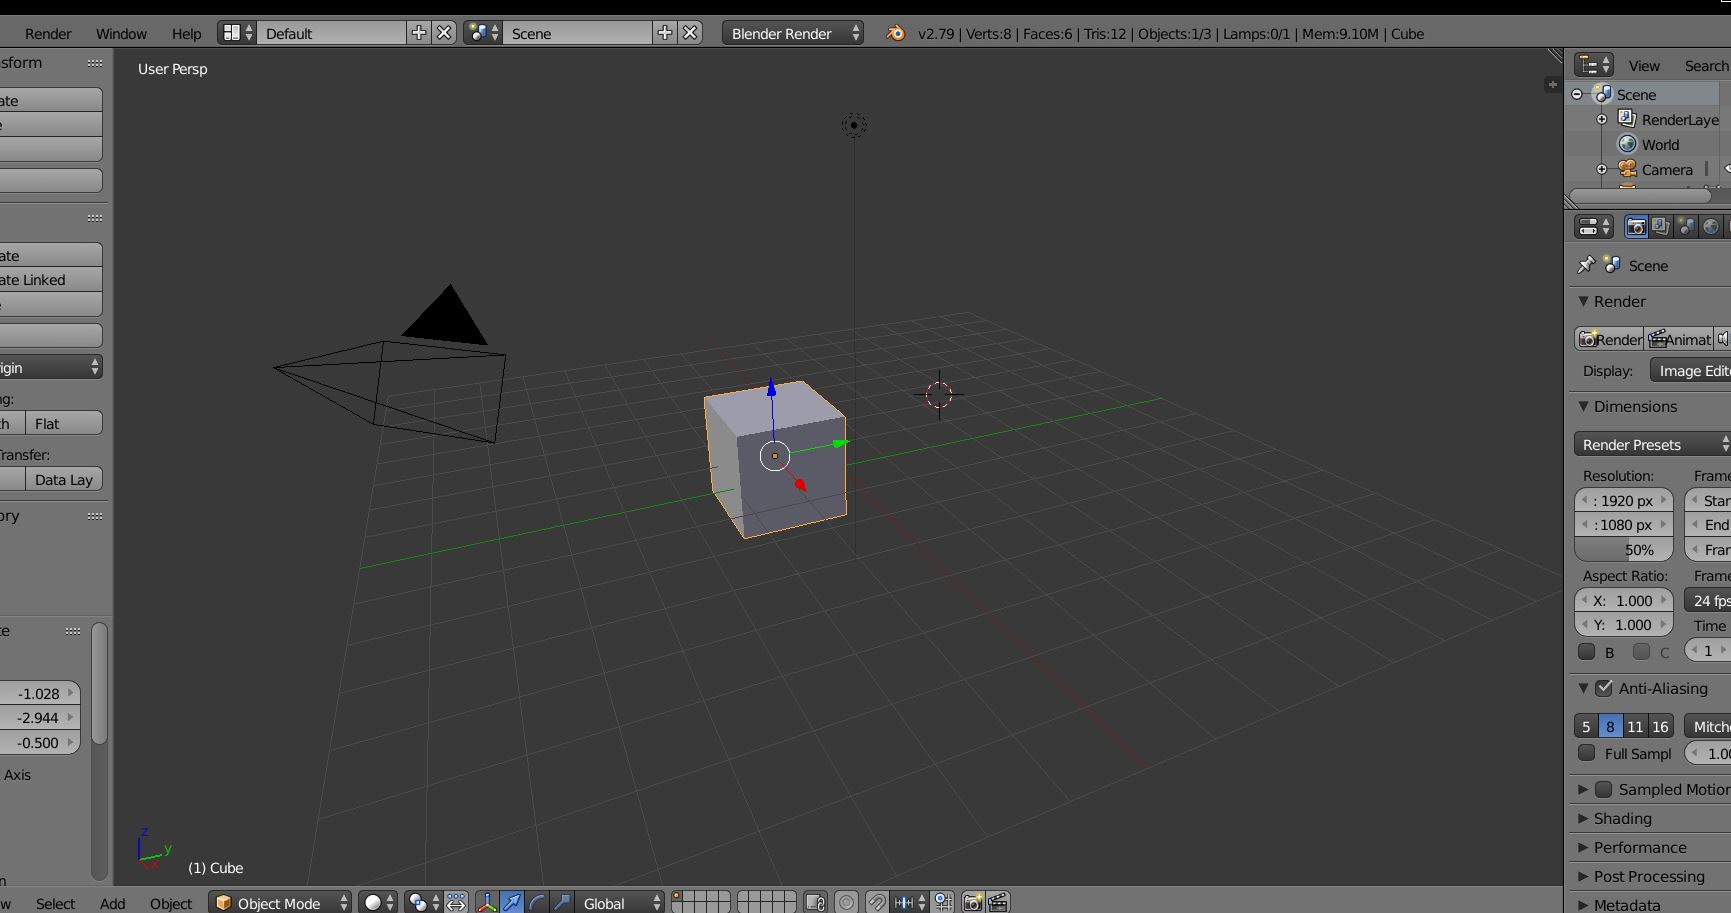Set anti-aliasing samples to 16
The width and height of the screenshot is (1731, 913).
pos(1660,726)
